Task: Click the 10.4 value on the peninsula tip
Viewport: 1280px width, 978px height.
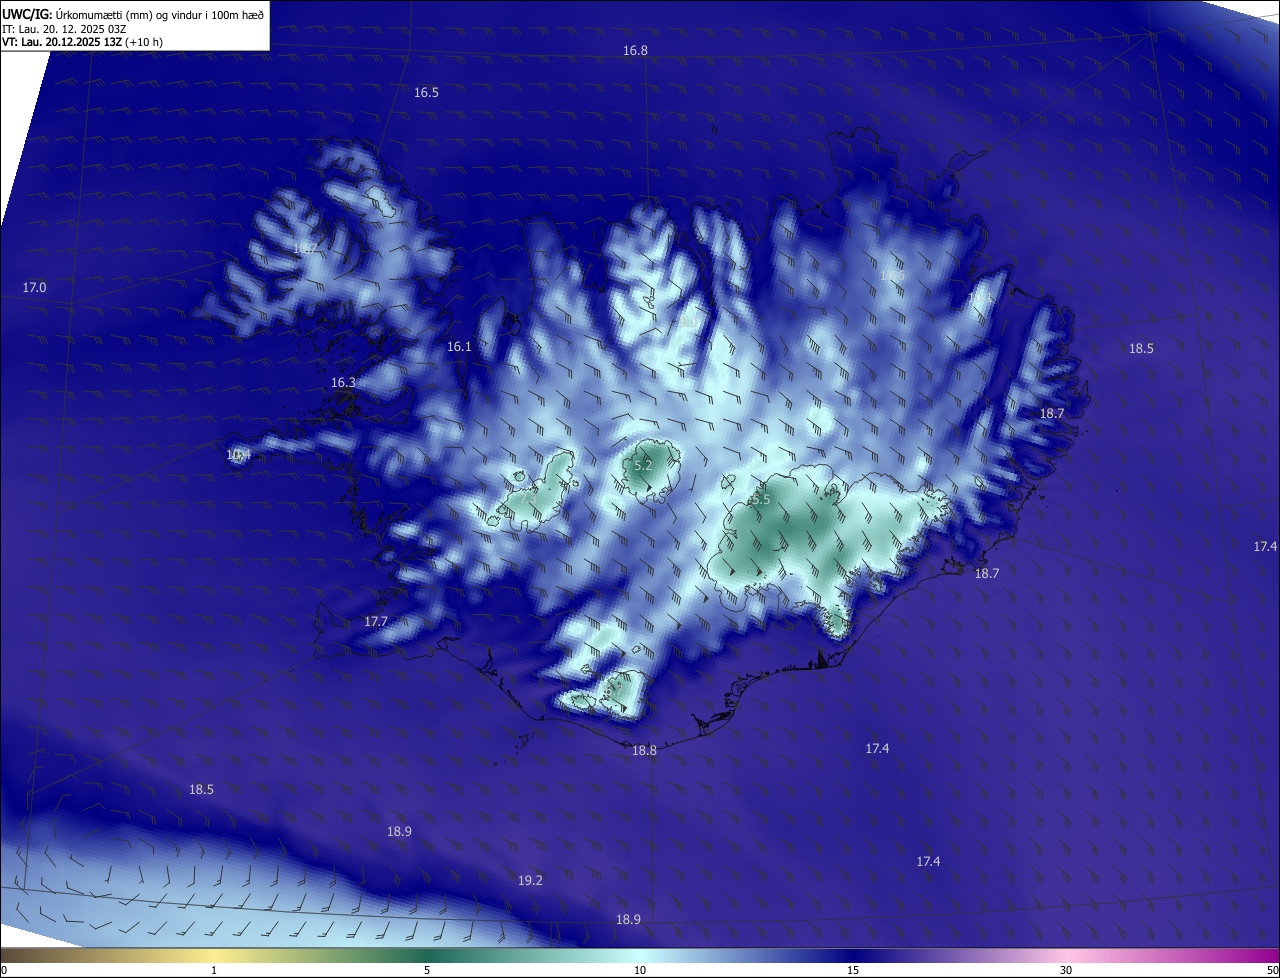Action: [x=238, y=455]
